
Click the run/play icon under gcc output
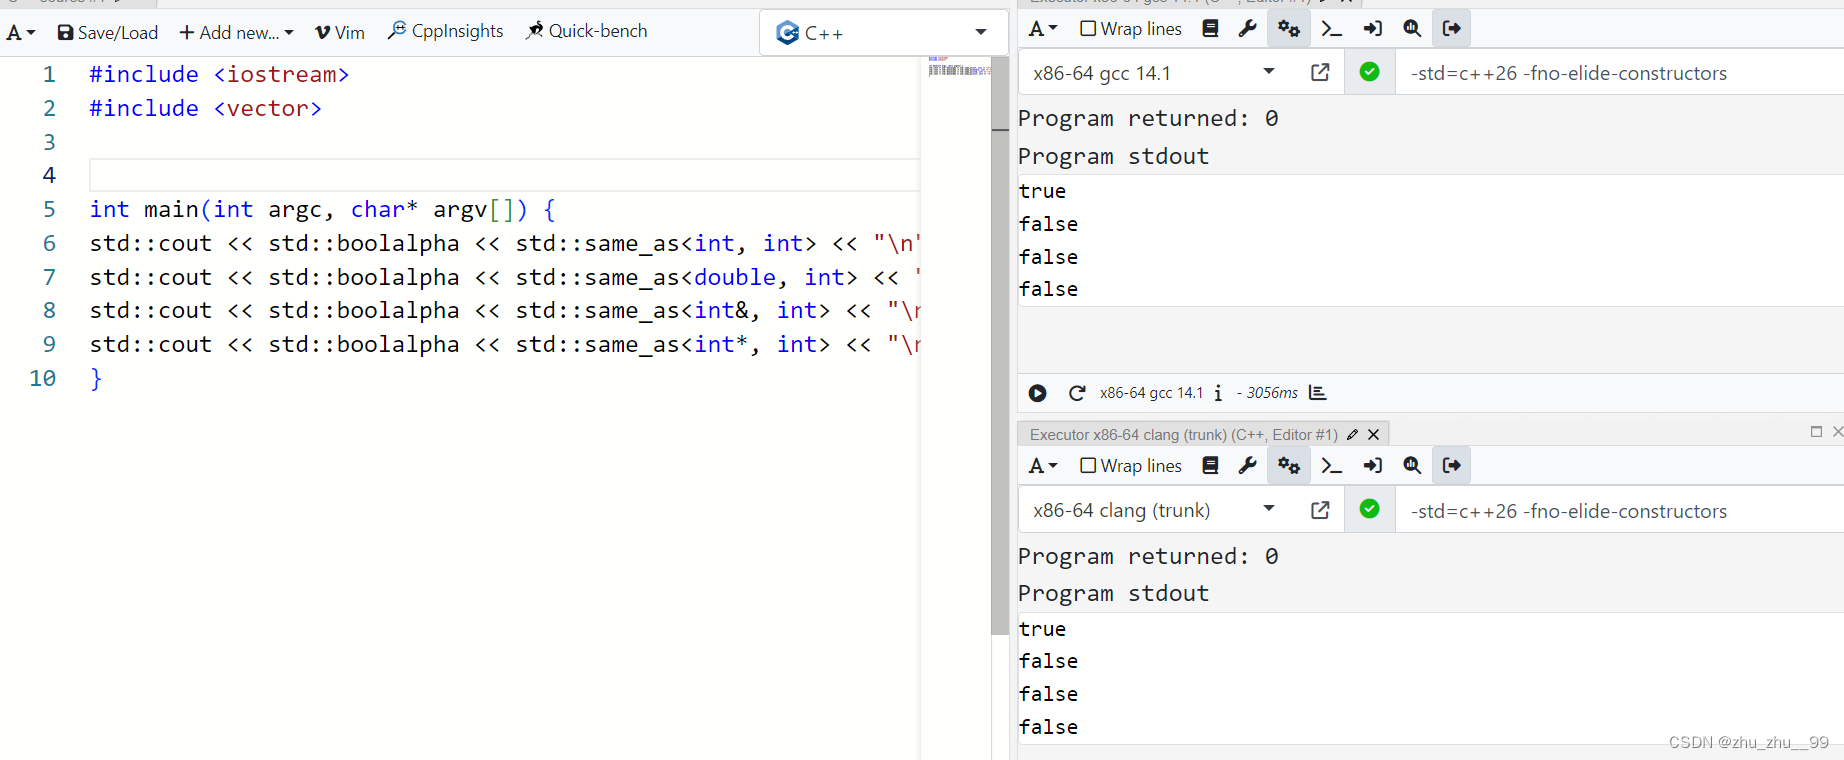pos(1038,393)
